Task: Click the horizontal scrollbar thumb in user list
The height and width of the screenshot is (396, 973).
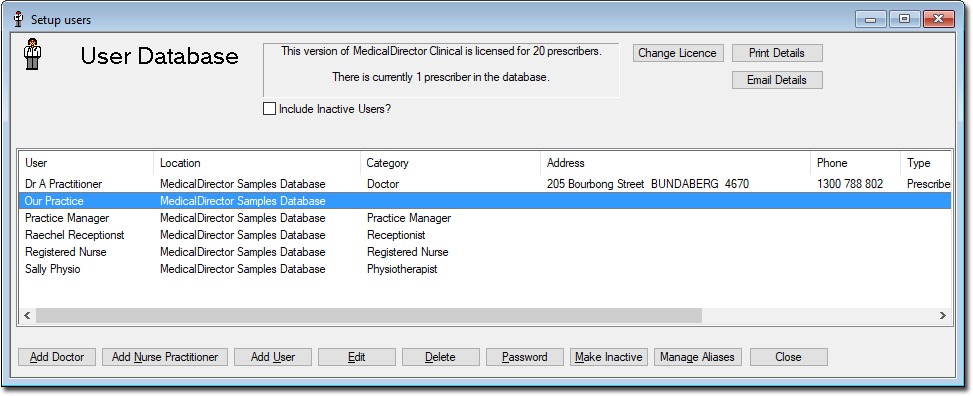Action: [369, 315]
